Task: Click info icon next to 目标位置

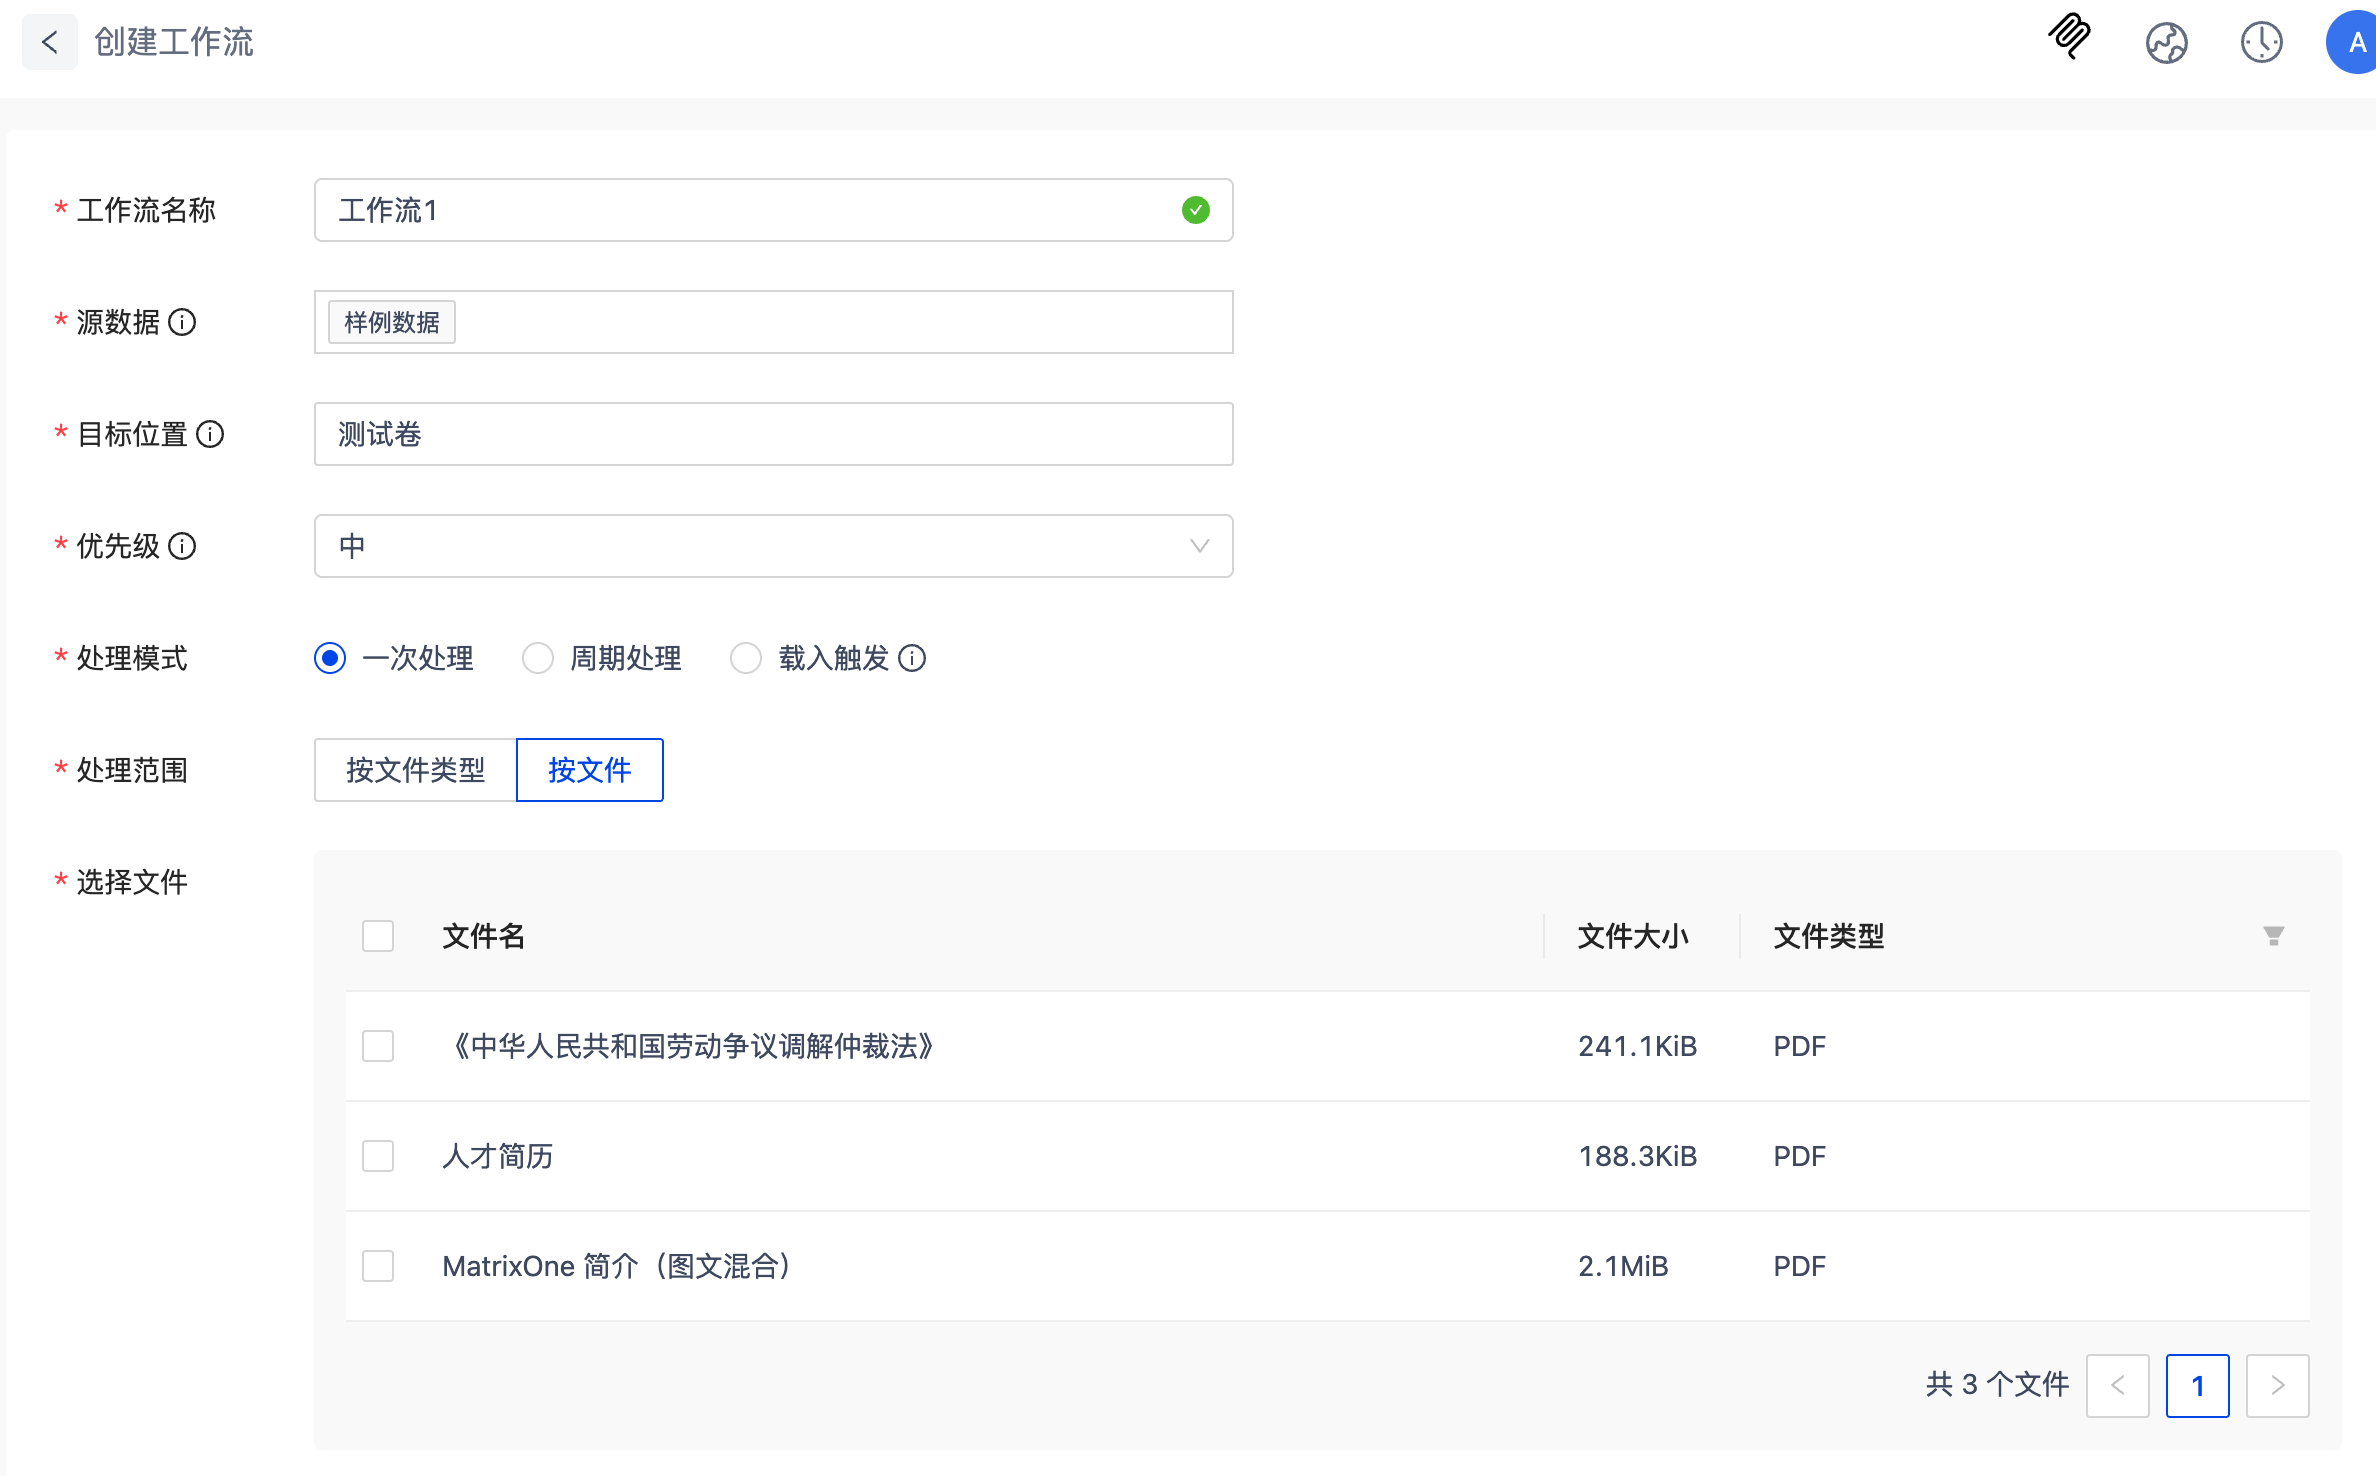Action: (210, 434)
